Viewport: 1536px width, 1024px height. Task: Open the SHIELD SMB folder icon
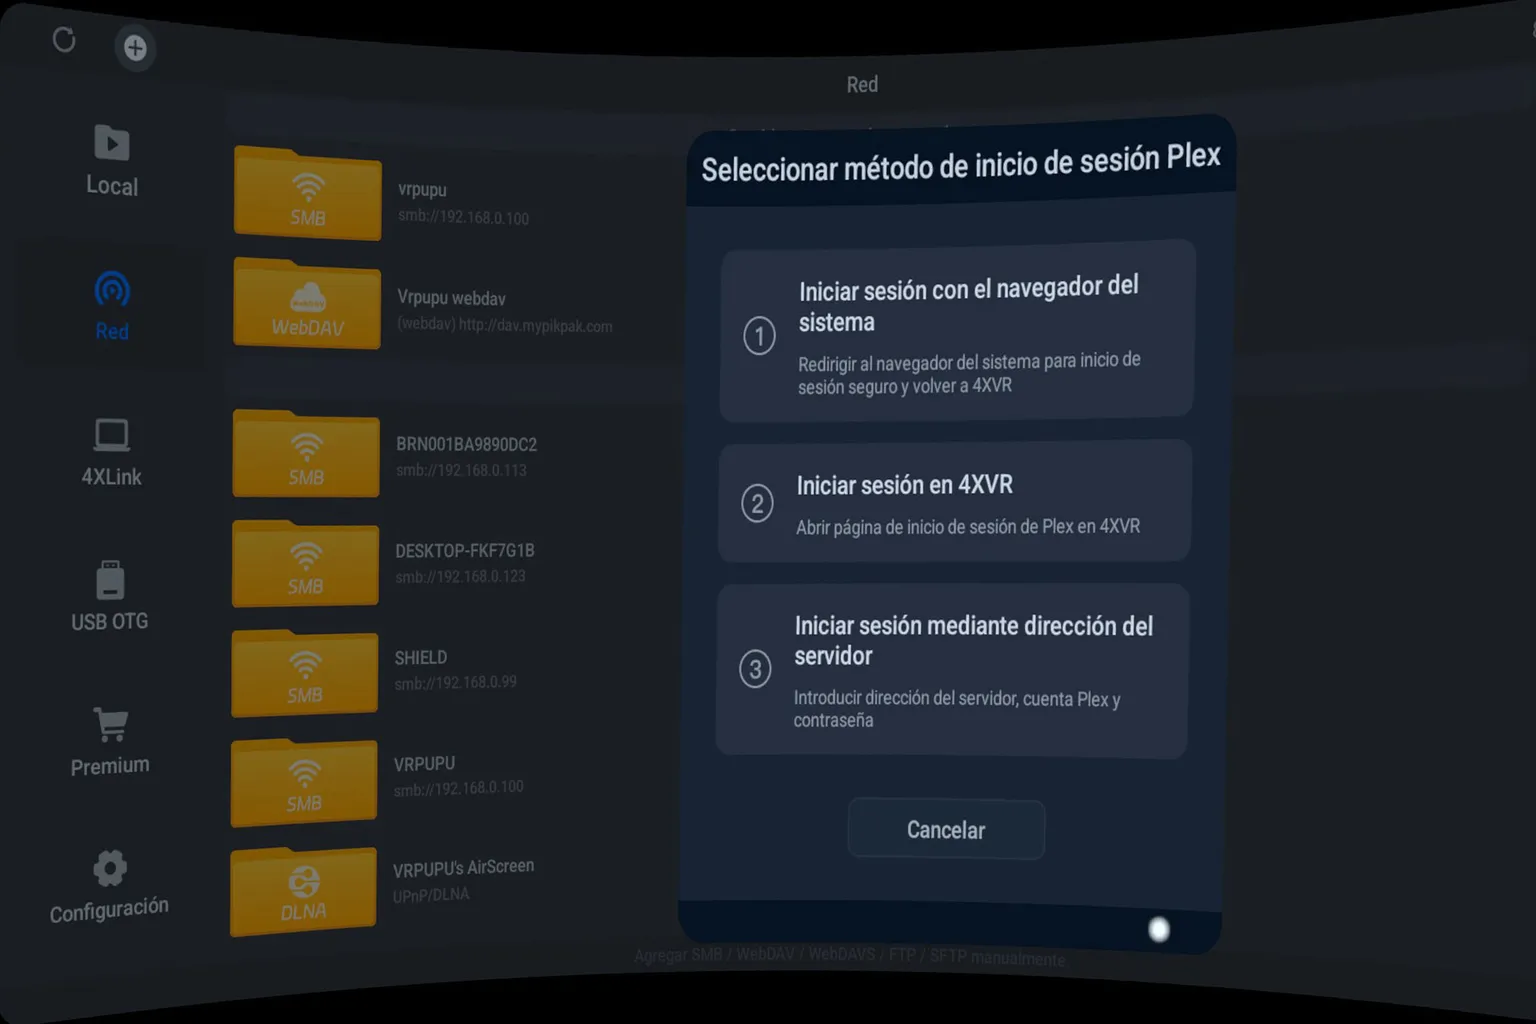(304, 673)
